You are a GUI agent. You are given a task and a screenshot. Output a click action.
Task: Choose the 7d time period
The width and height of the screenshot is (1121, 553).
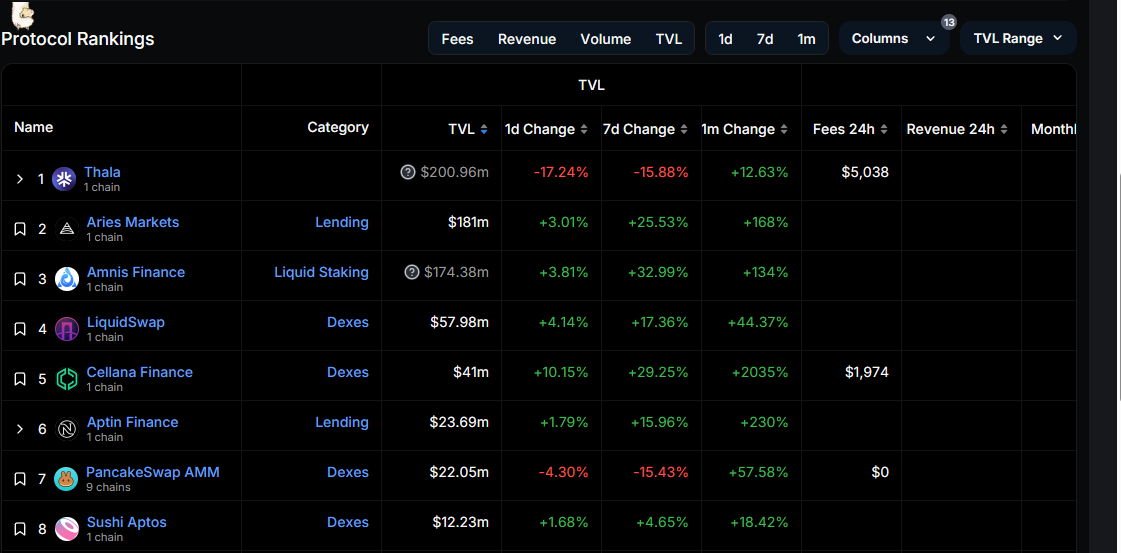(765, 39)
